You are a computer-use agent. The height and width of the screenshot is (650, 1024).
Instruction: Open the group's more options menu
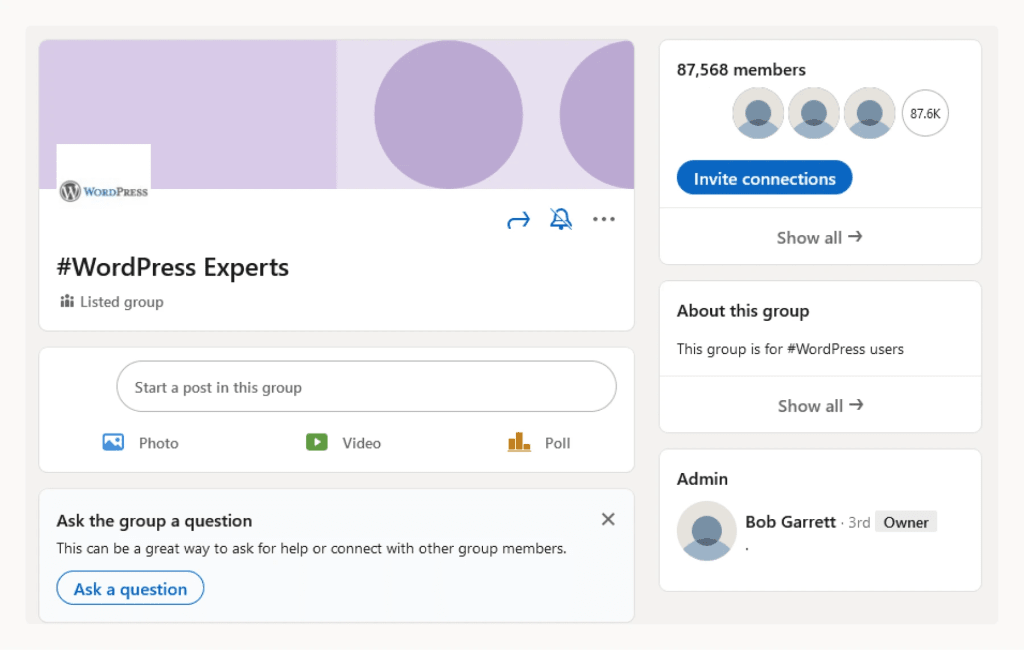[x=604, y=218]
